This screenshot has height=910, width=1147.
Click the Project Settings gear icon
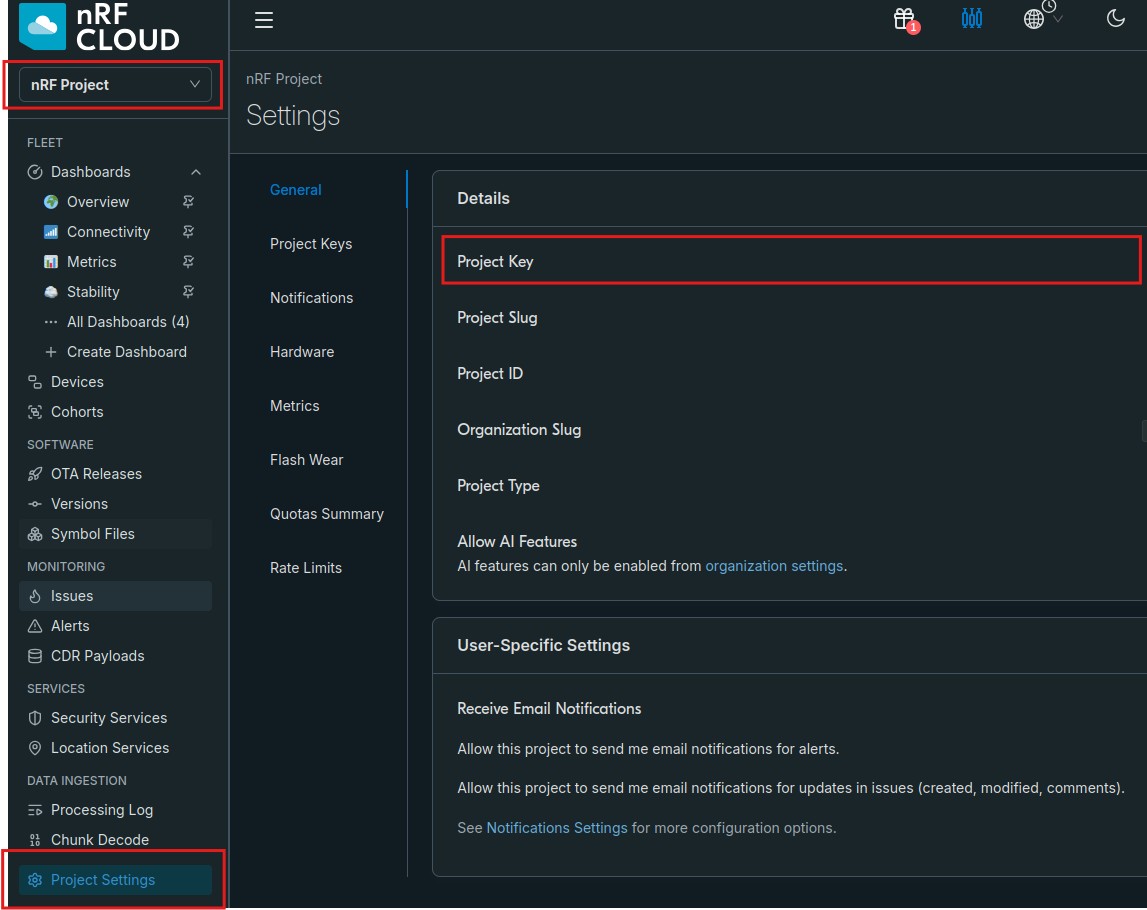(x=34, y=880)
